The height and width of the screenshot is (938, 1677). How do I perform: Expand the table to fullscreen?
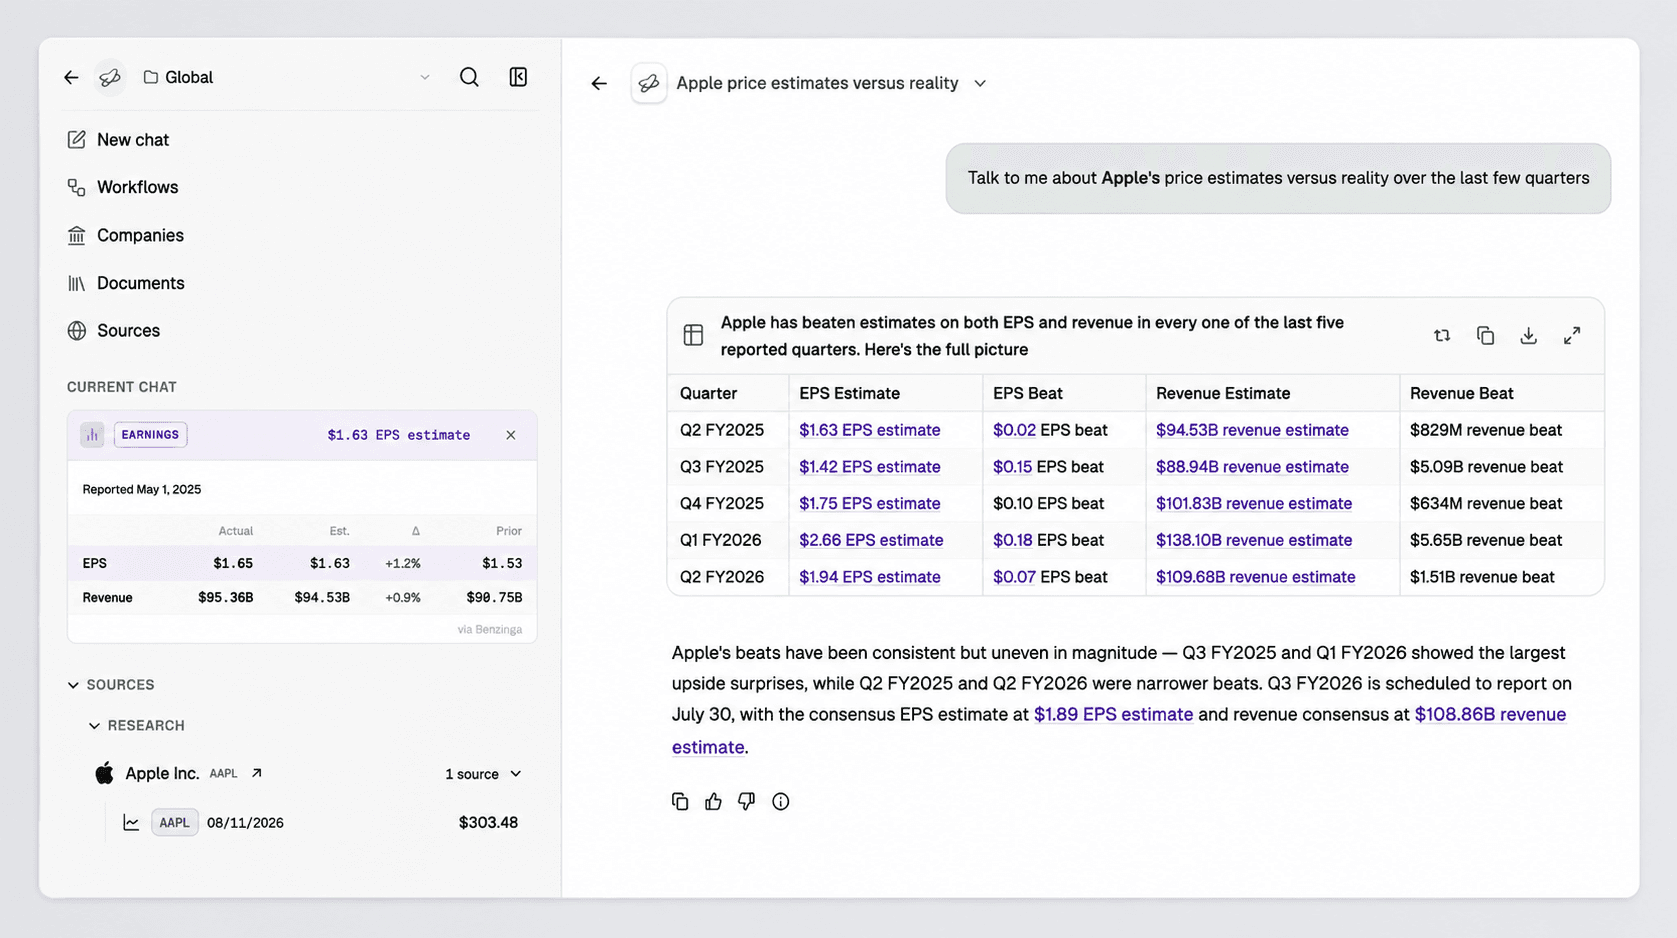pyautogui.click(x=1572, y=335)
